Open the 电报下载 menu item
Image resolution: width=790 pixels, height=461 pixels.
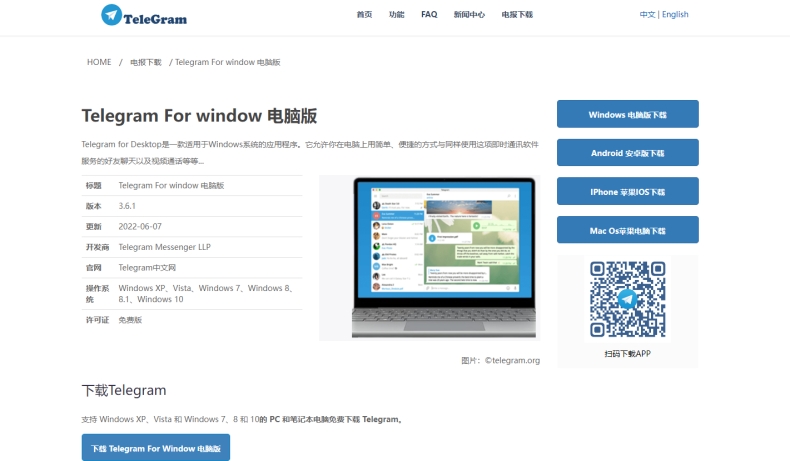click(517, 15)
